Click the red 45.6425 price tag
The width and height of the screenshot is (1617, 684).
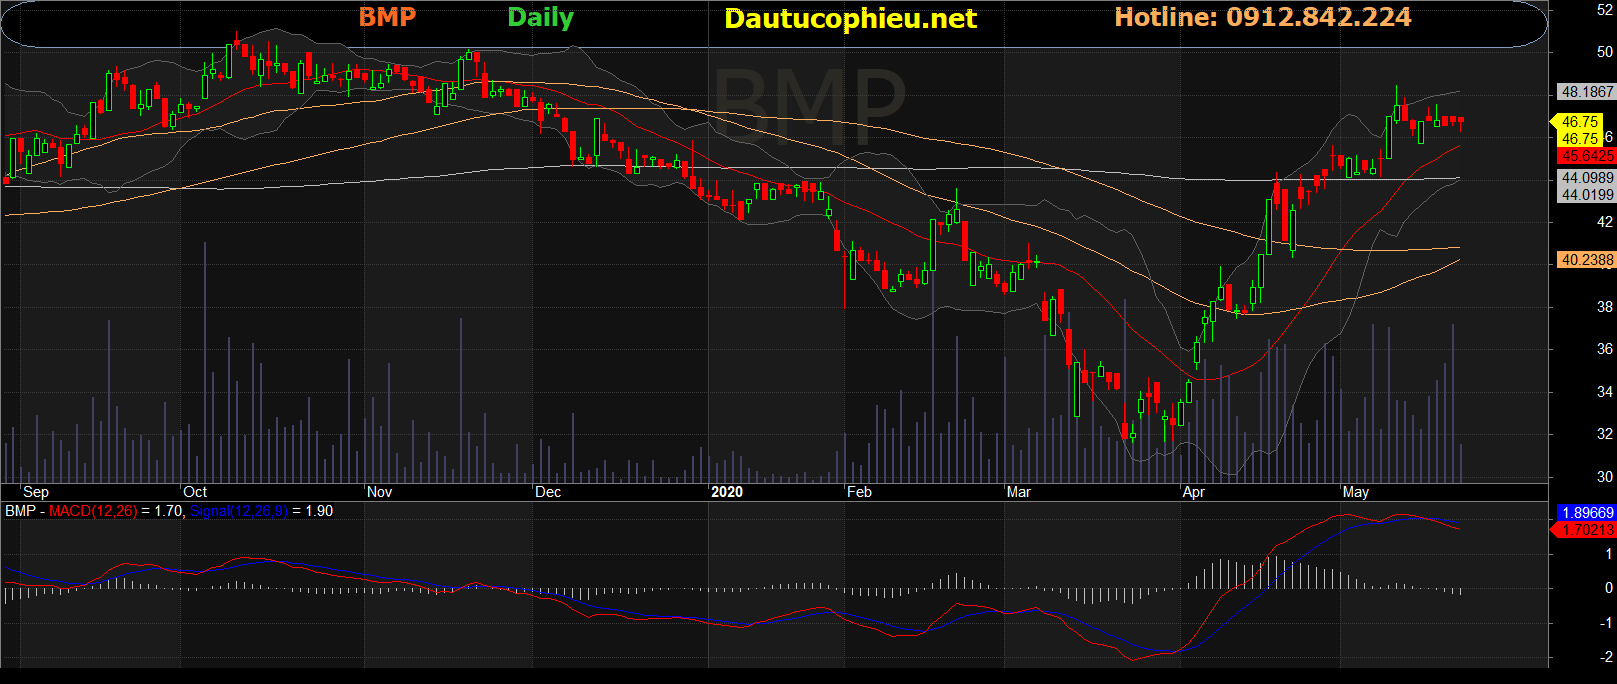1588,156
